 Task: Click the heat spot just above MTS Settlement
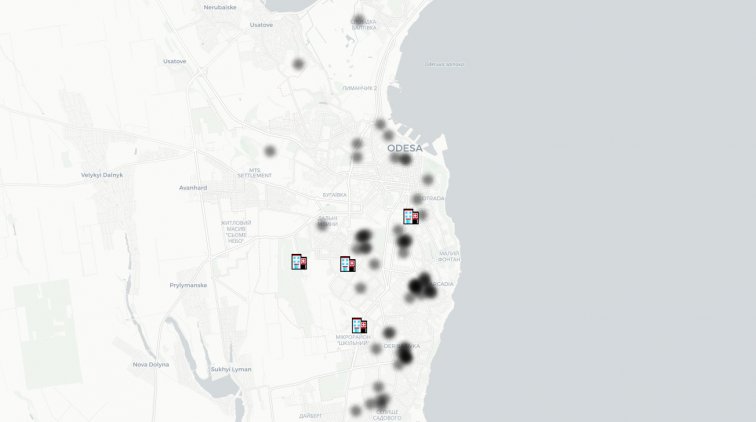click(x=270, y=151)
